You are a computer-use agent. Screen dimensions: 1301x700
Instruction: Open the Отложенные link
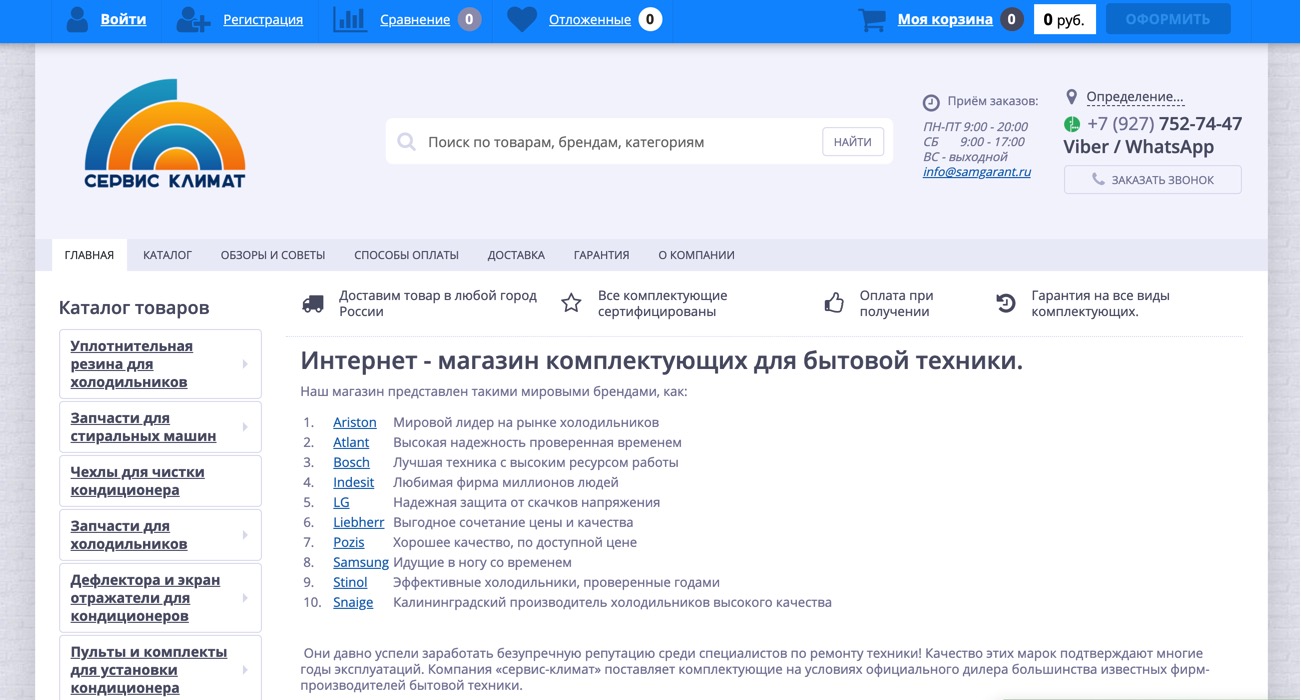tap(590, 19)
